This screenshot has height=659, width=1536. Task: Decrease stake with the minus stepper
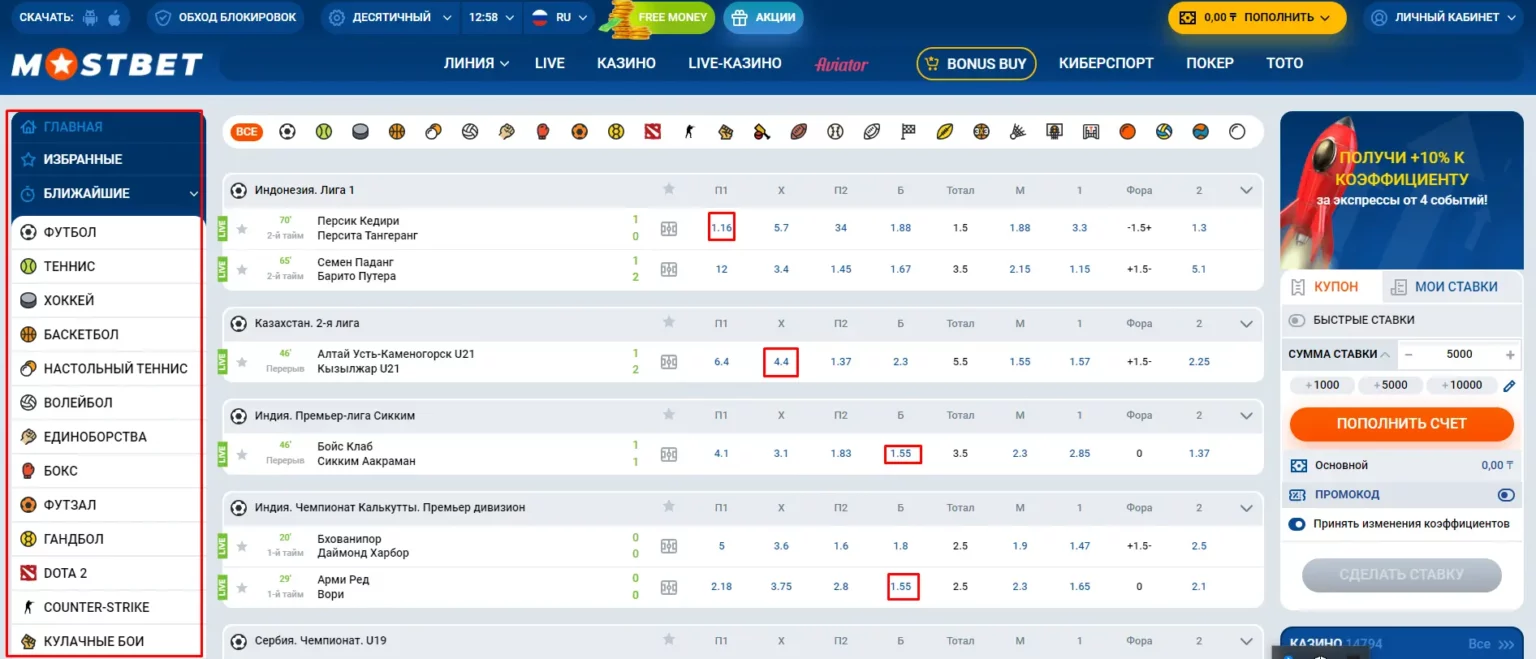click(x=1408, y=354)
